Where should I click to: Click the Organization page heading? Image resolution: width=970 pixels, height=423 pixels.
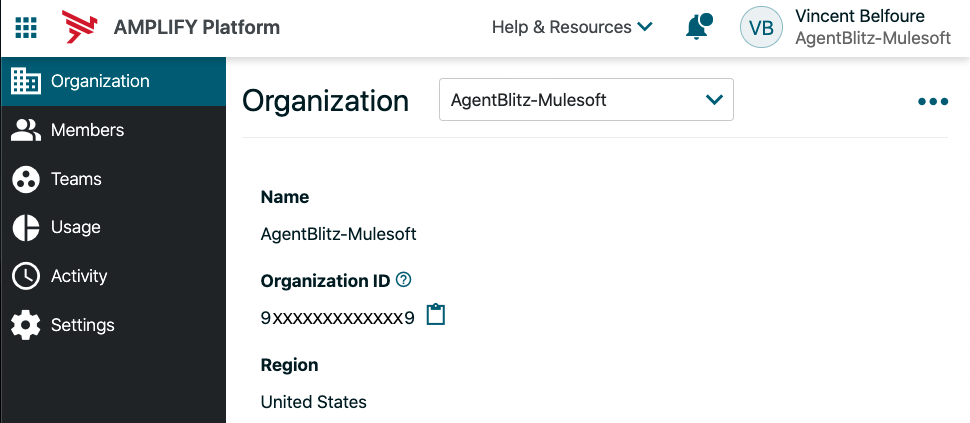click(325, 100)
